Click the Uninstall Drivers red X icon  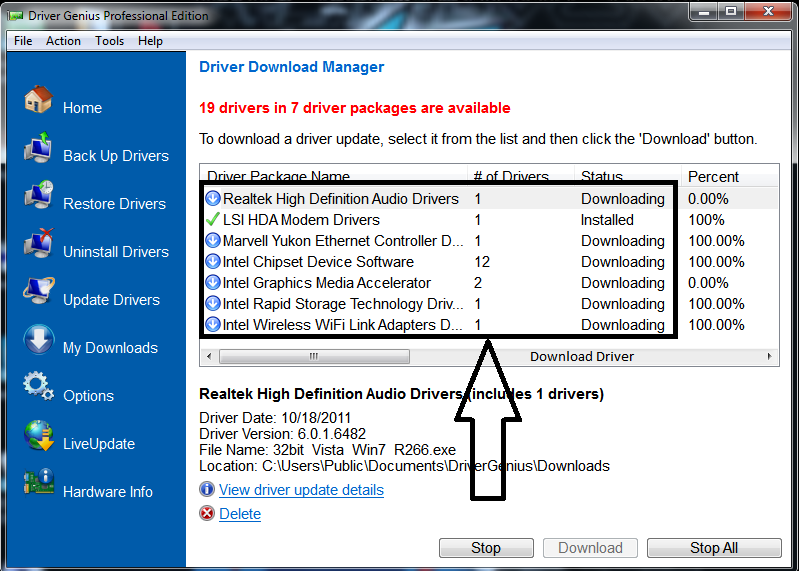coord(38,243)
